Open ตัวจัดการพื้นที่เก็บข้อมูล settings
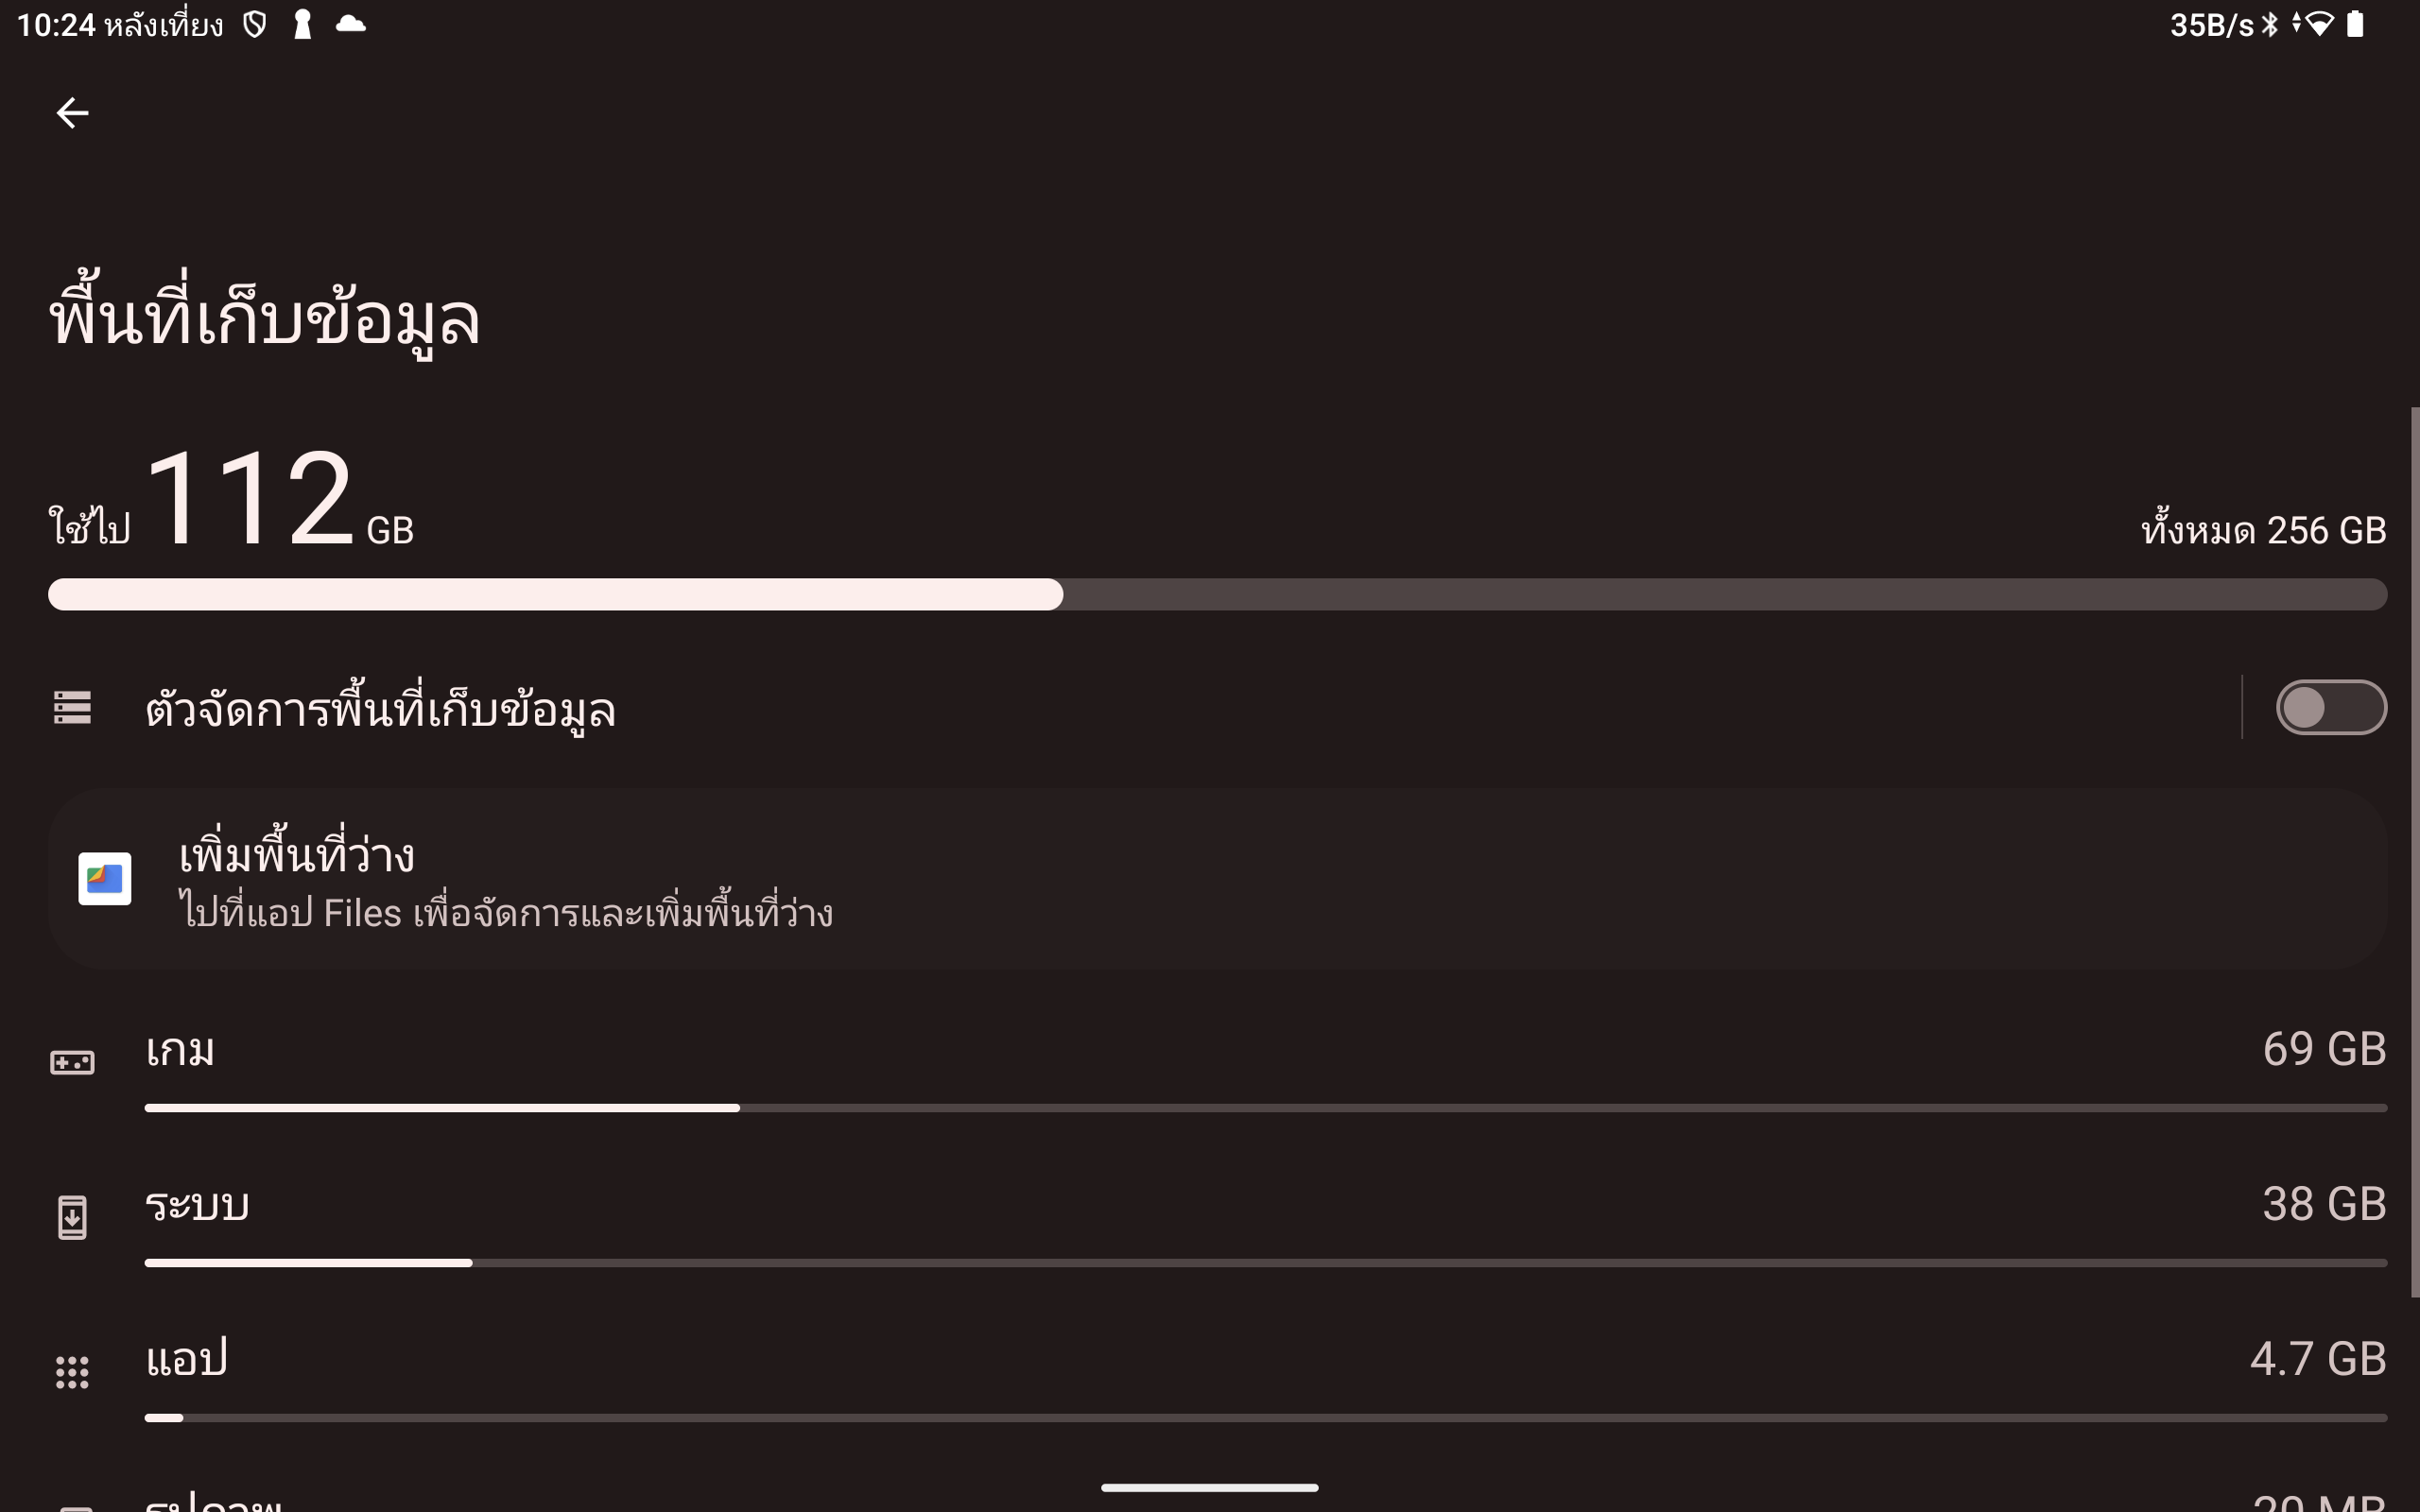Viewport: 2420px width, 1512px height. pos(380,709)
